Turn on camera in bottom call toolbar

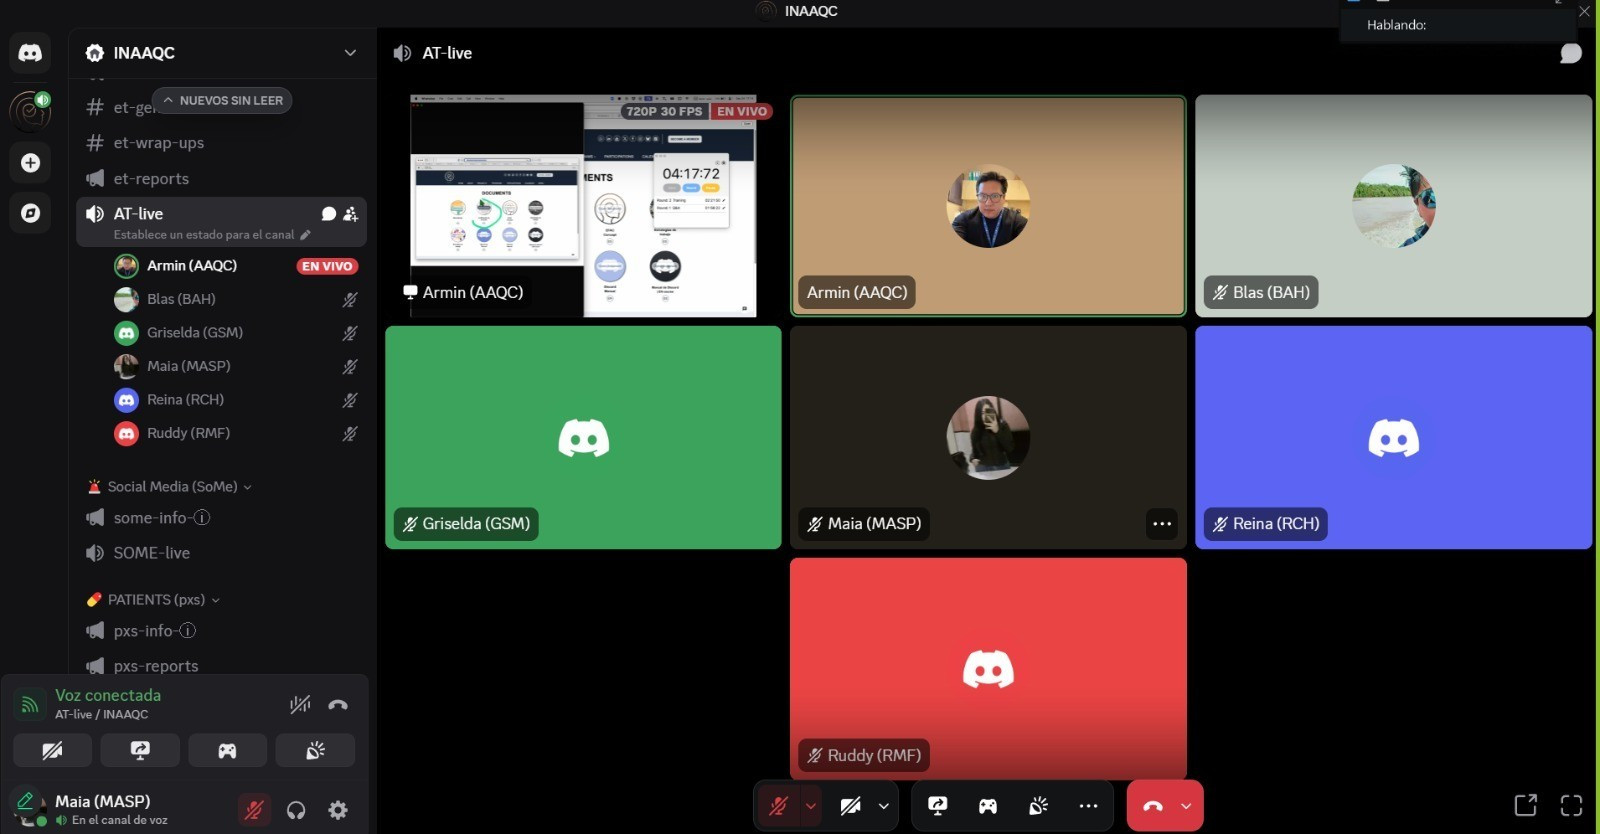click(850, 806)
